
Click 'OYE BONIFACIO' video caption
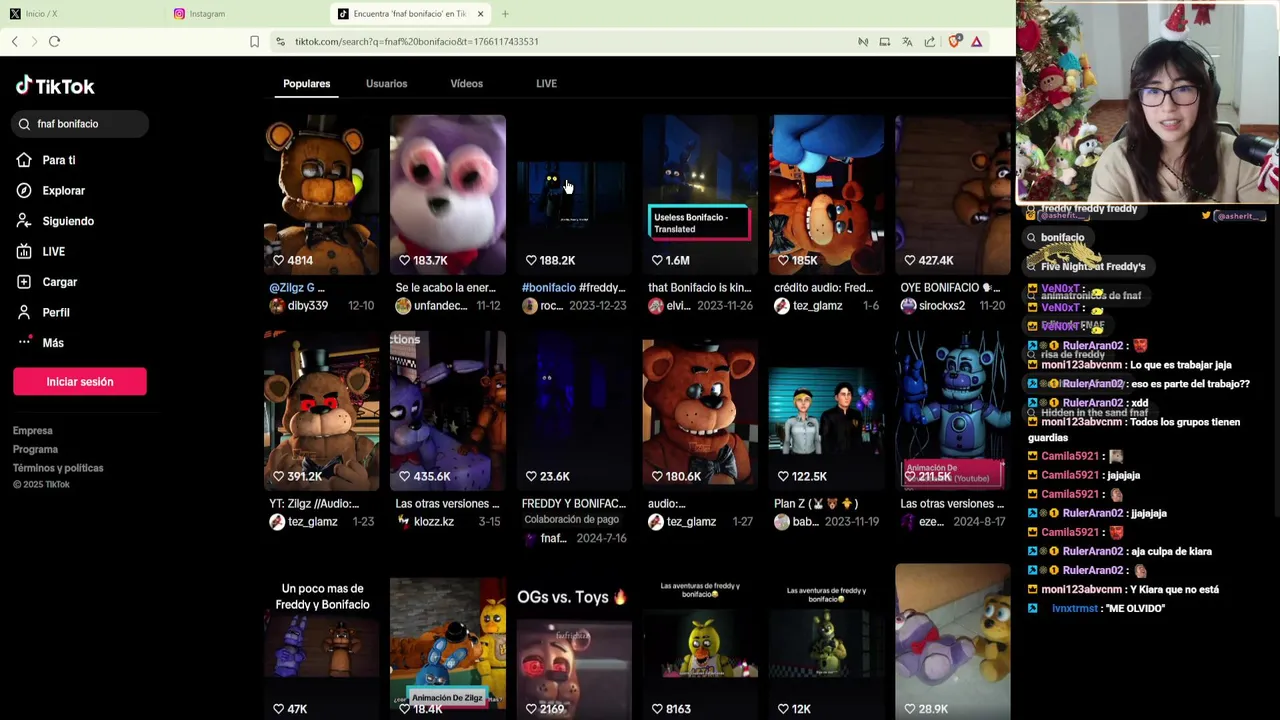coord(952,288)
